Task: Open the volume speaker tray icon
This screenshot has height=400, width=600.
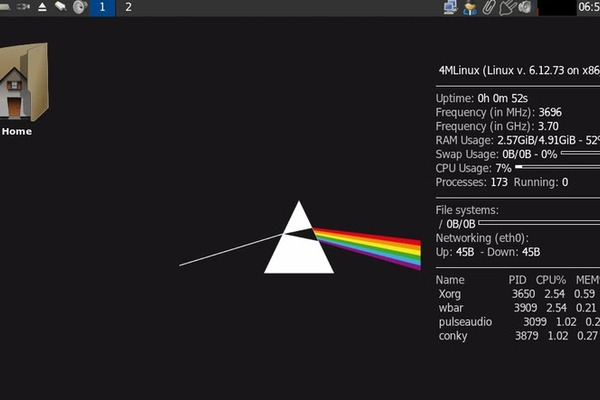Action: click(x=525, y=7)
